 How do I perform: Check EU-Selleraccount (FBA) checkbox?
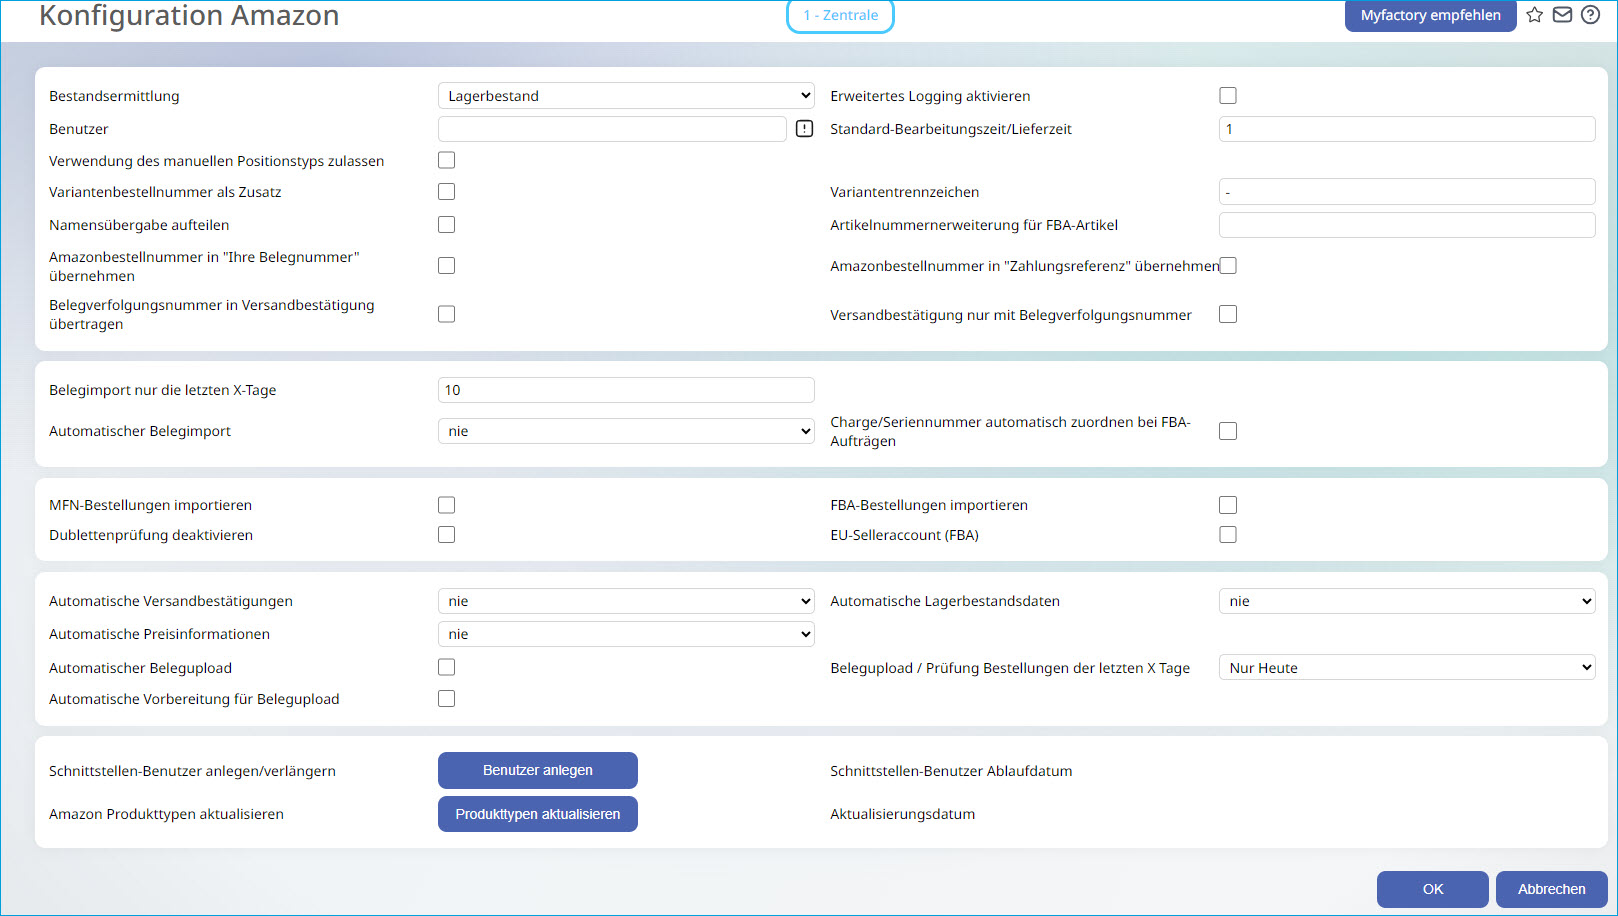point(1228,535)
